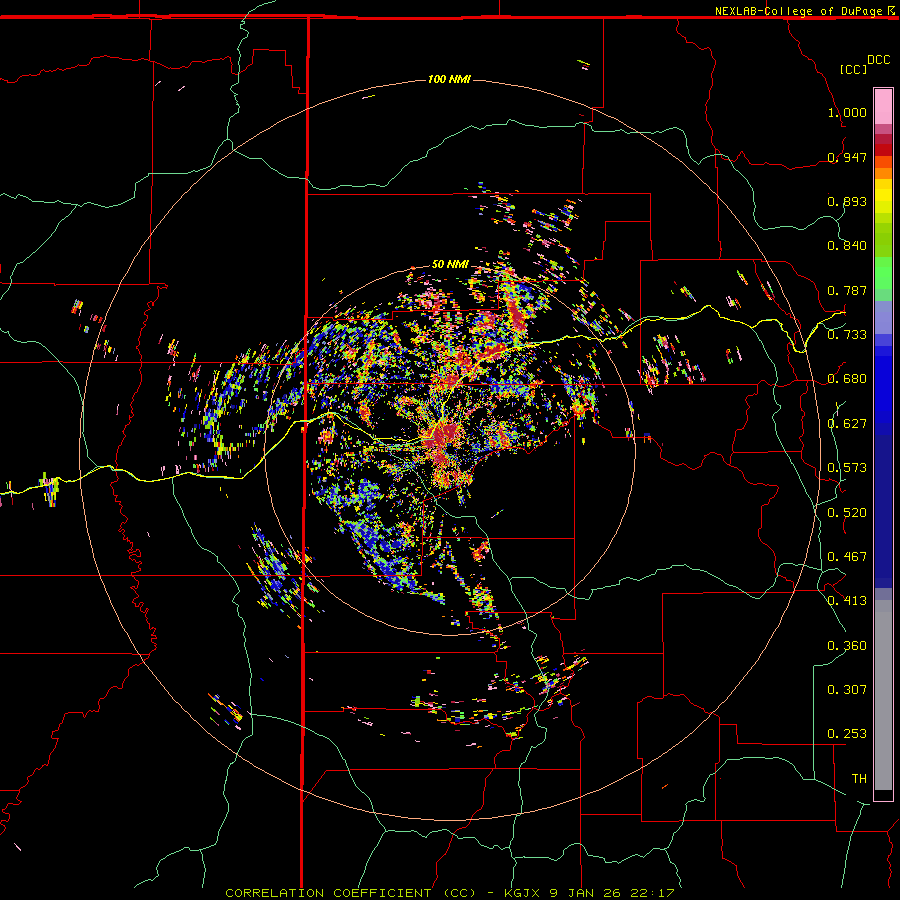This screenshot has width=900, height=900.
Task: Click the 0.840 legend value
Action: (x=847, y=246)
